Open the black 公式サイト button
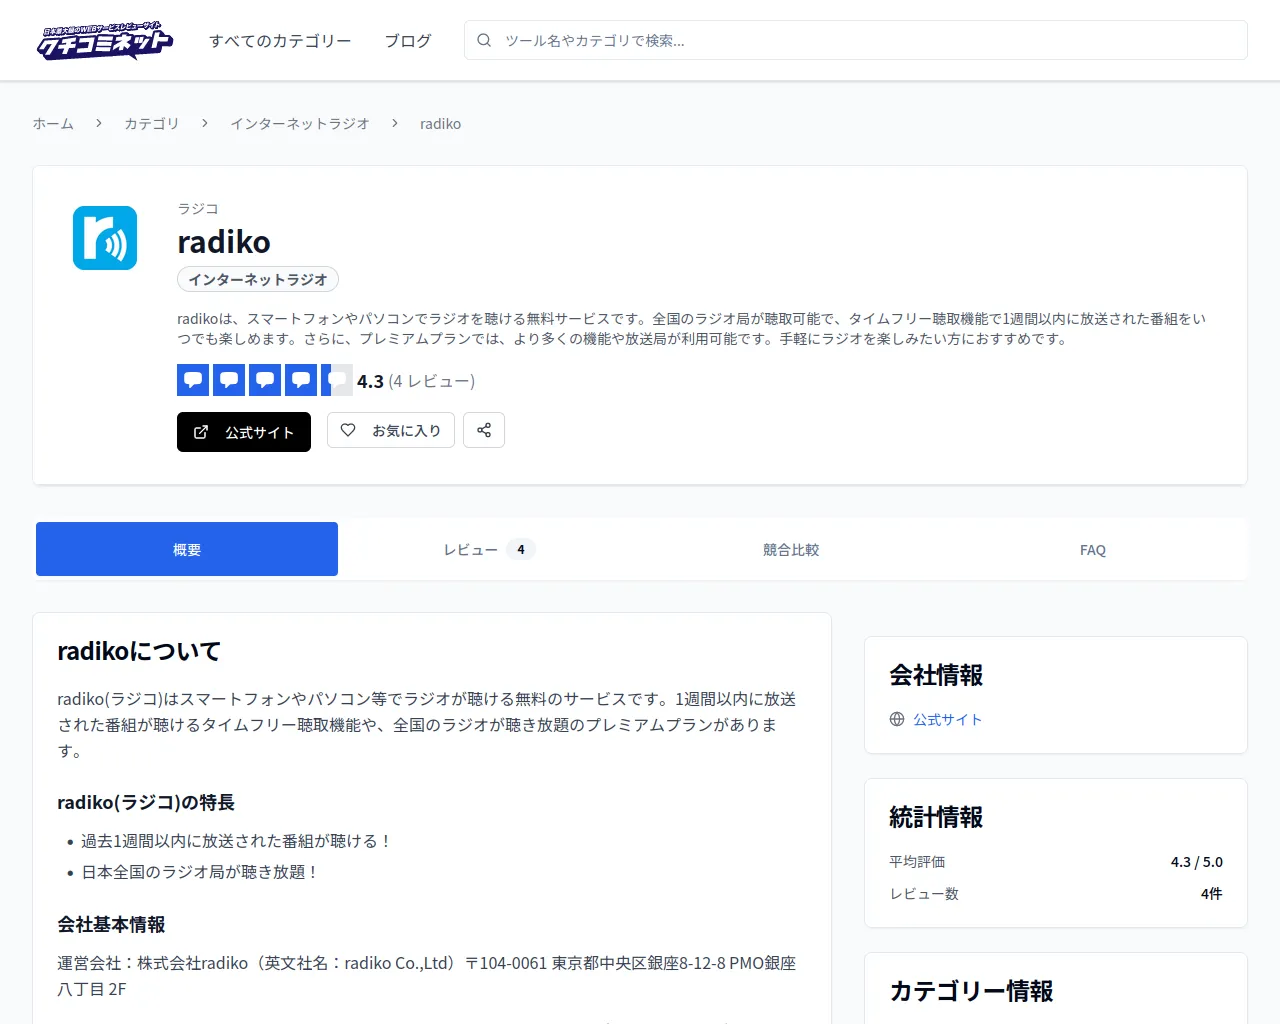 (x=244, y=432)
